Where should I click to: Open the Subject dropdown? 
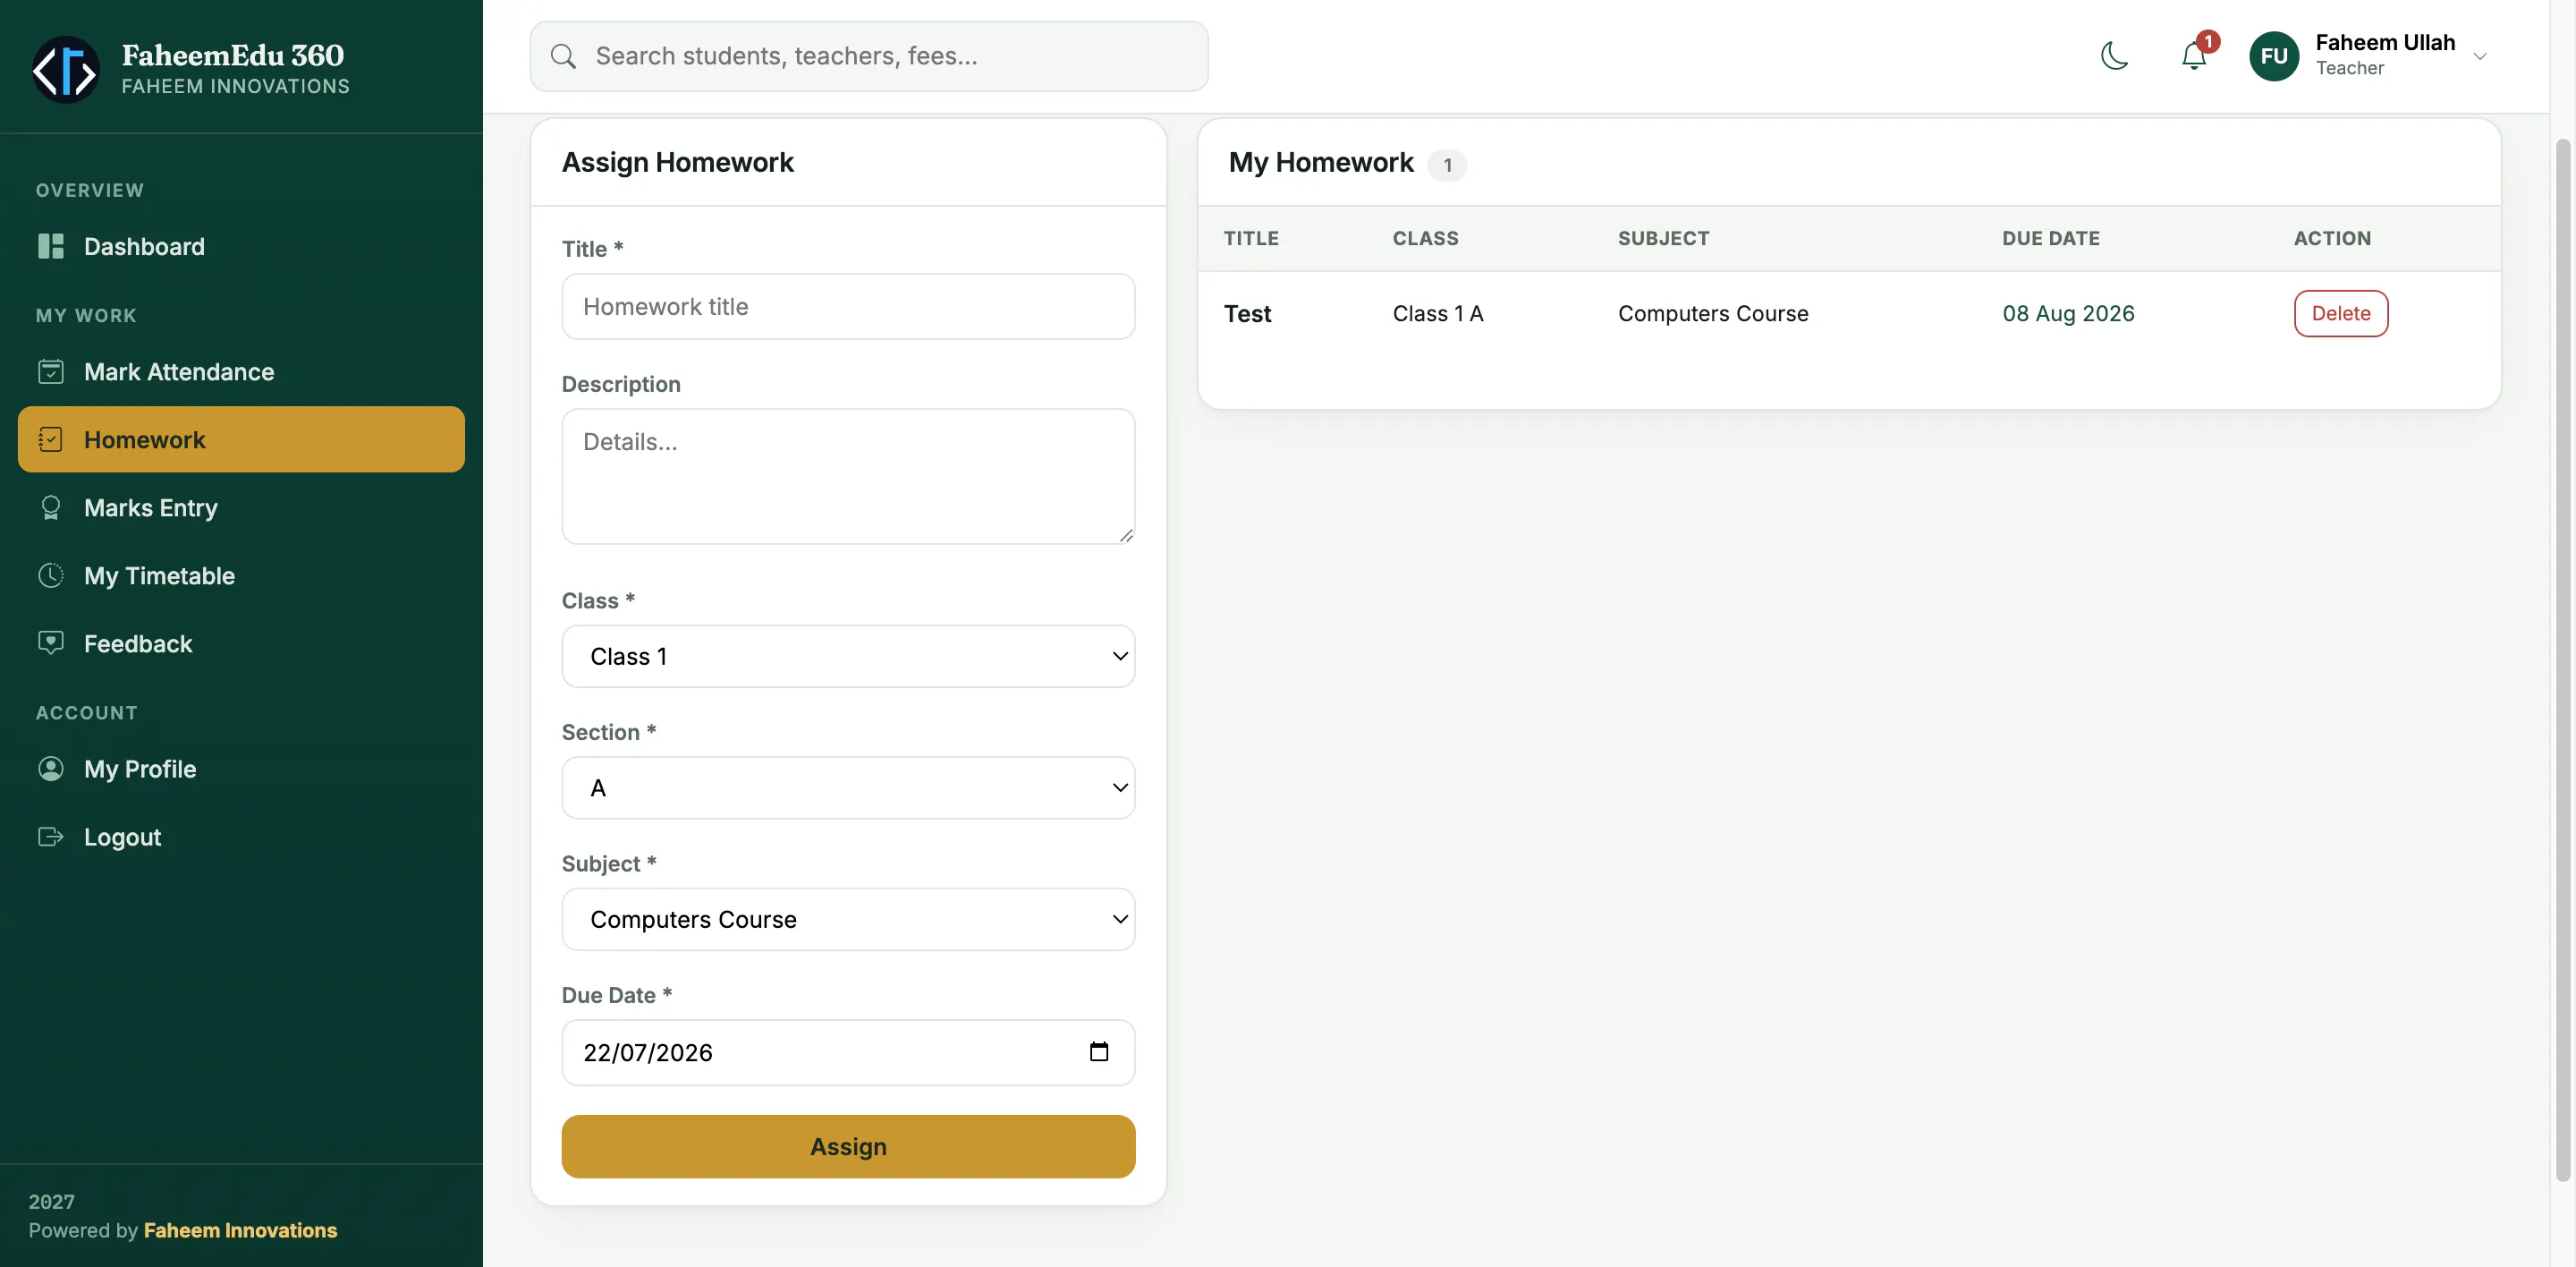tap(848, 919)
